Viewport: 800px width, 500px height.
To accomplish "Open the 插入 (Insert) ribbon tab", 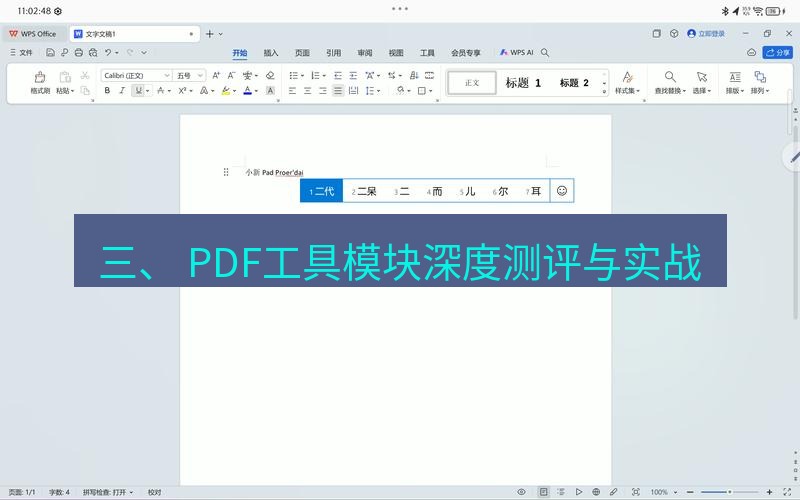I will (271, 53).
